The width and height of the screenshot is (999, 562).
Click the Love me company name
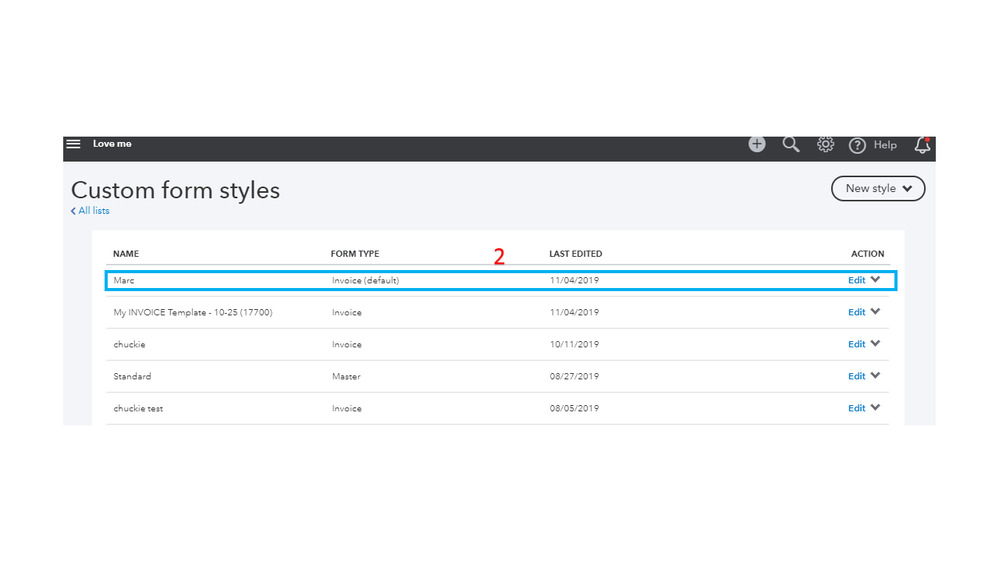click(112, 144)
